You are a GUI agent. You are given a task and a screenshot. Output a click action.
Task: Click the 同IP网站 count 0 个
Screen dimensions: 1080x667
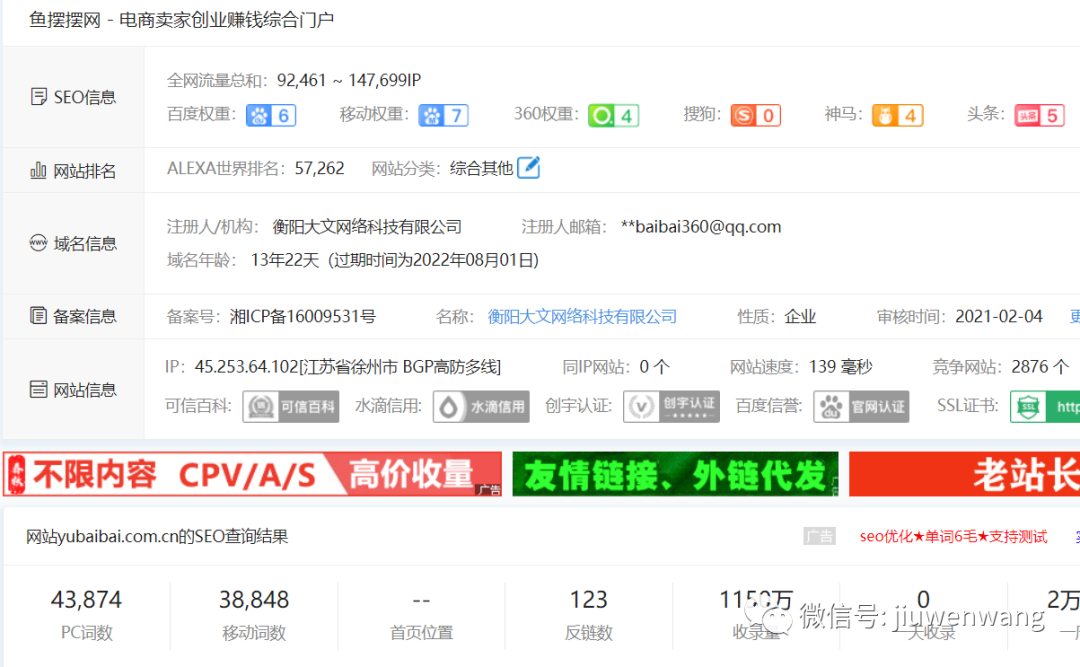point(654,367)
